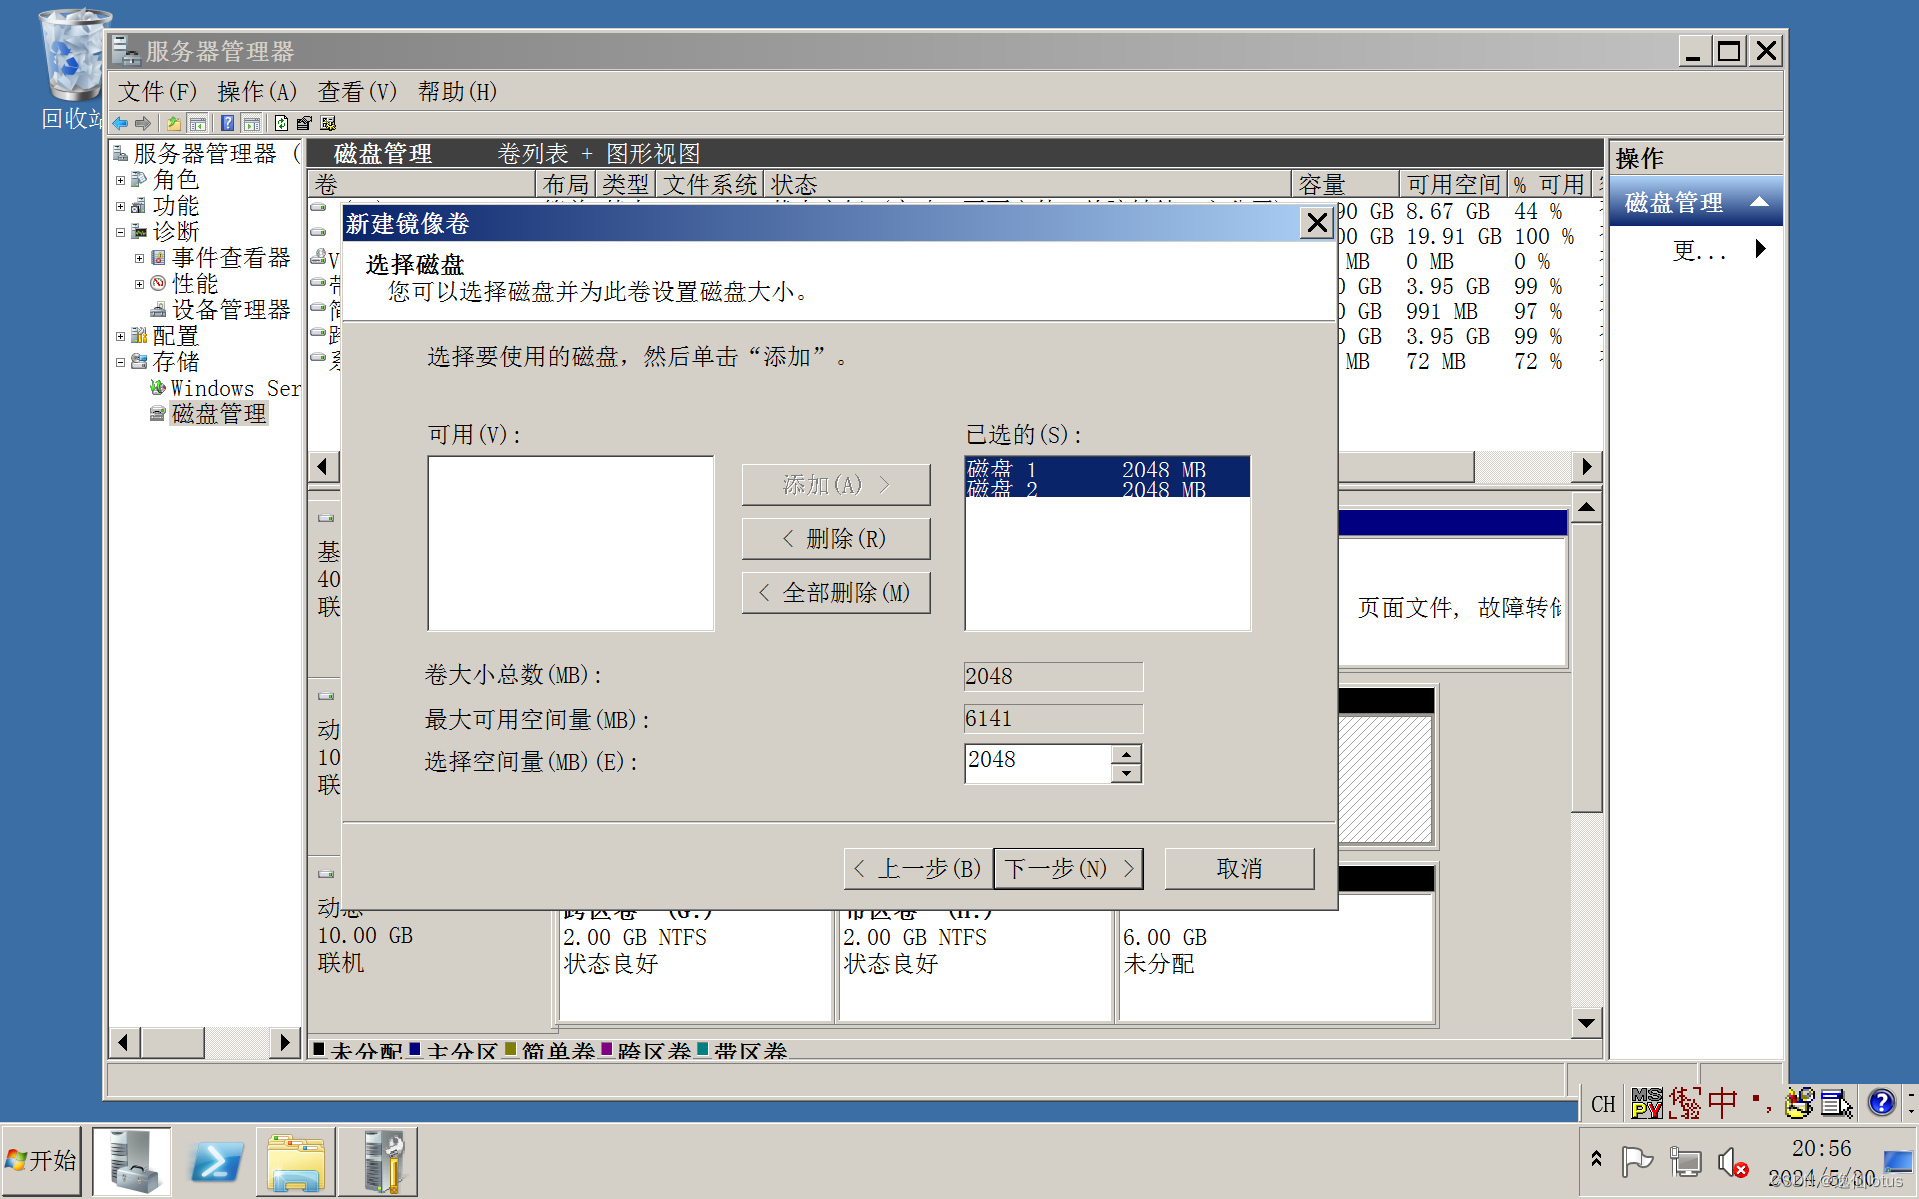
Task: Proceed with 下一步(N) button
Action: tap(1069, 869)
